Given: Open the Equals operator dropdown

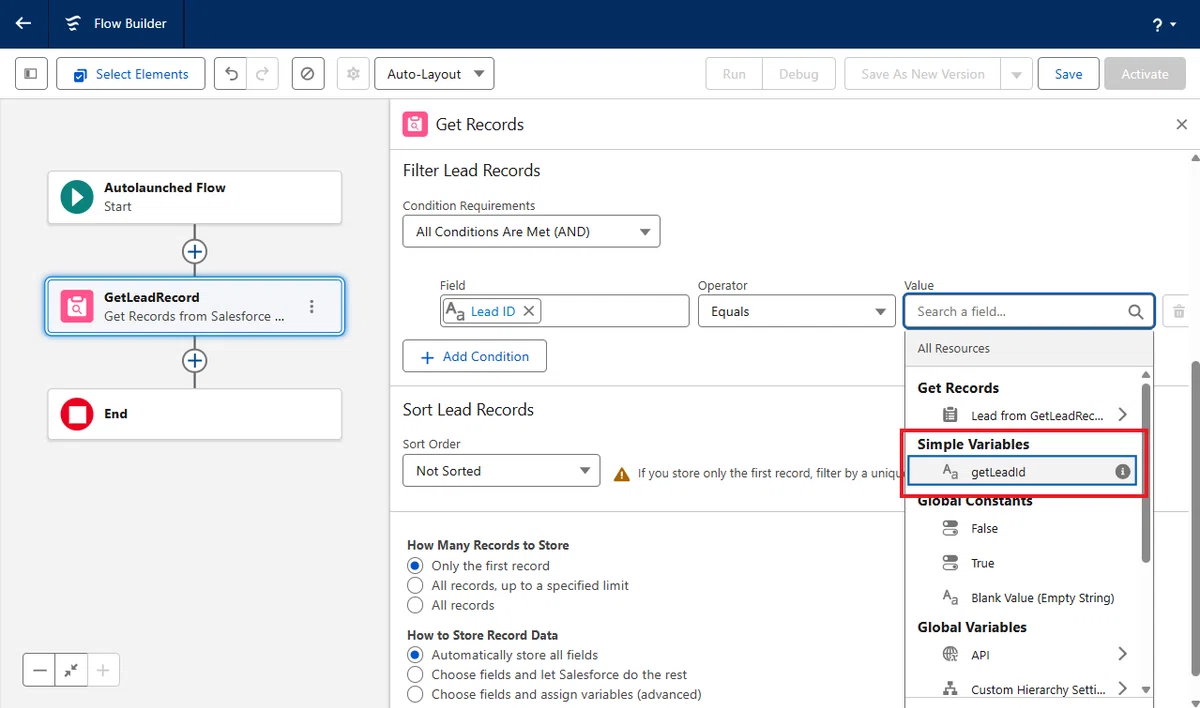Looking at the screenshot, I should [x=796, y=311].
